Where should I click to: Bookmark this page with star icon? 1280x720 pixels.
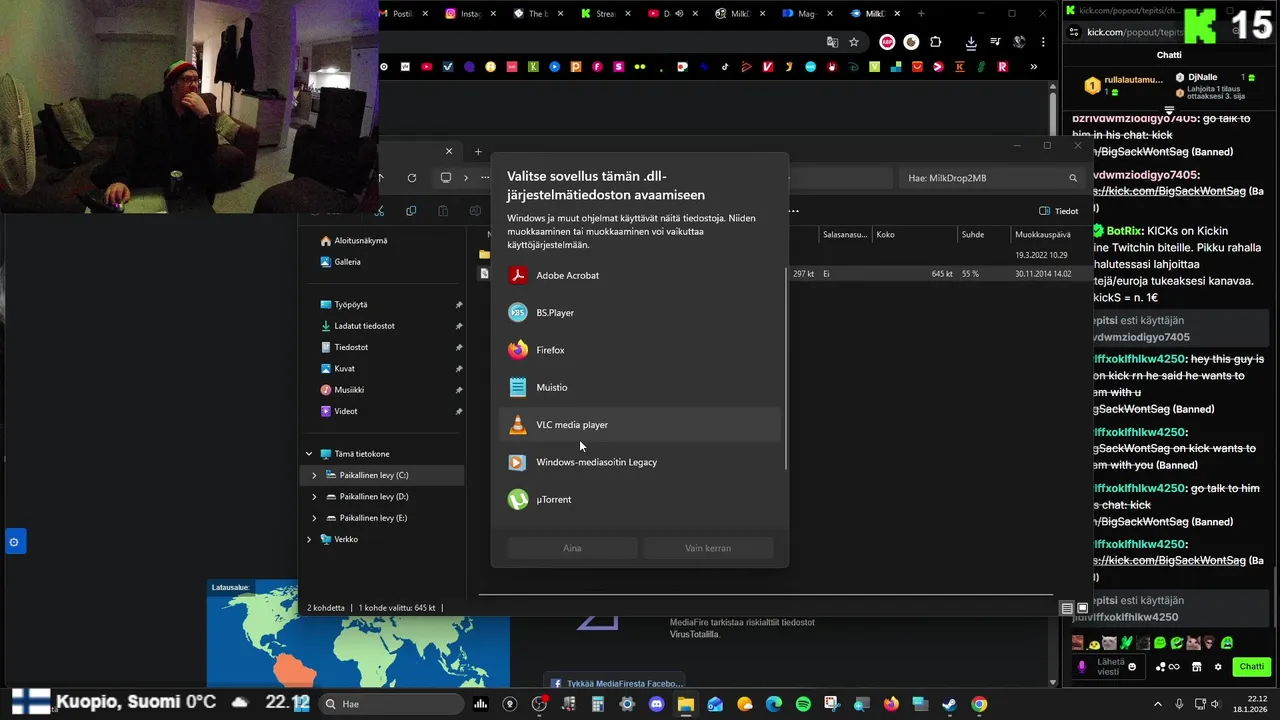tap(854, 42)
